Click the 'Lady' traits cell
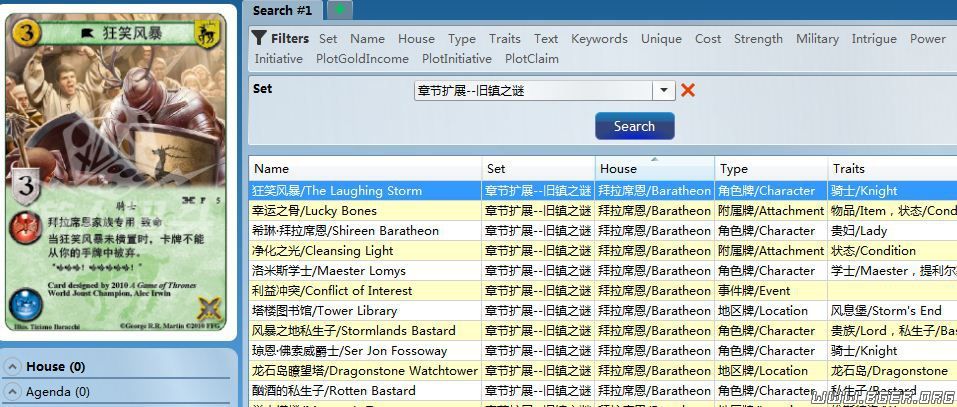This screenshot has height=407, width=957. [892, 231]
